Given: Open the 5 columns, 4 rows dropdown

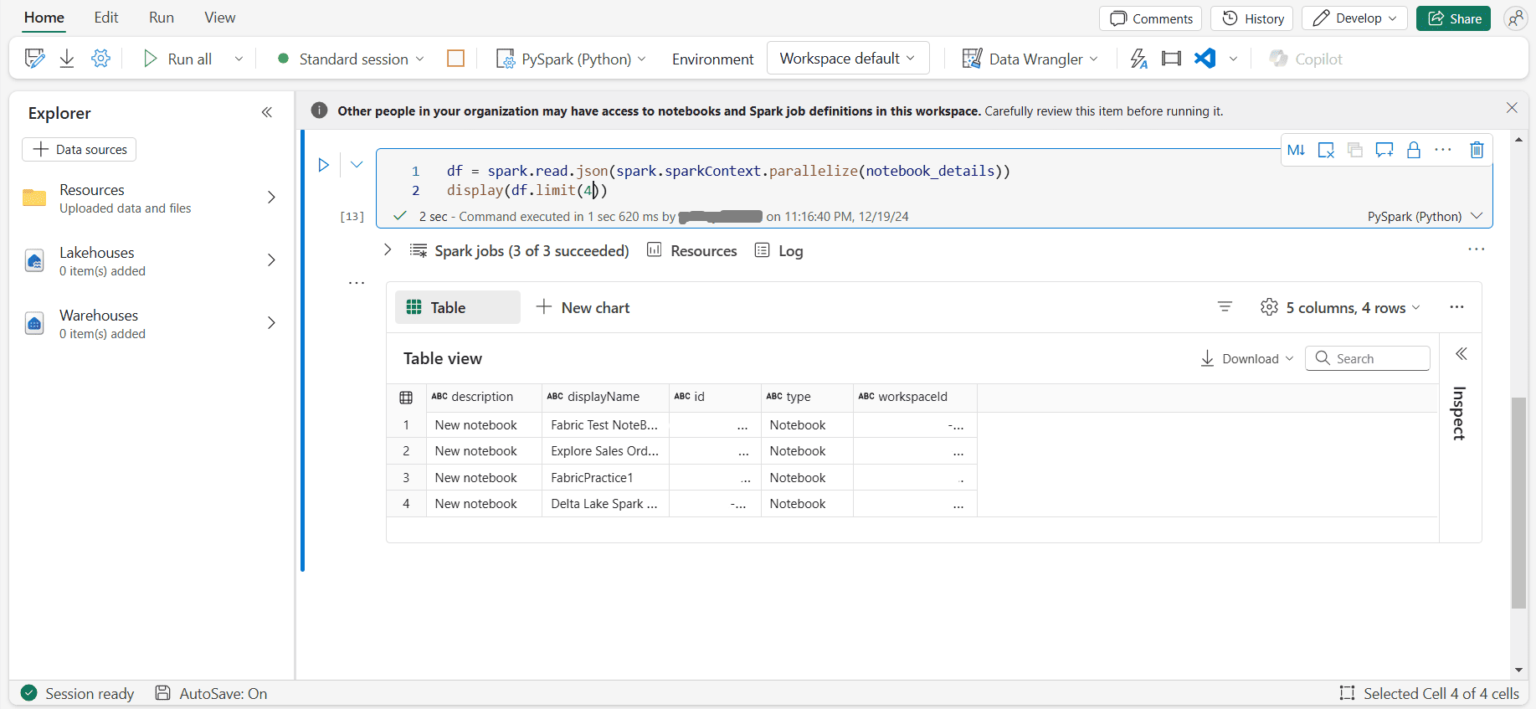Looking at the screenshot, I should click(1341, 307).
